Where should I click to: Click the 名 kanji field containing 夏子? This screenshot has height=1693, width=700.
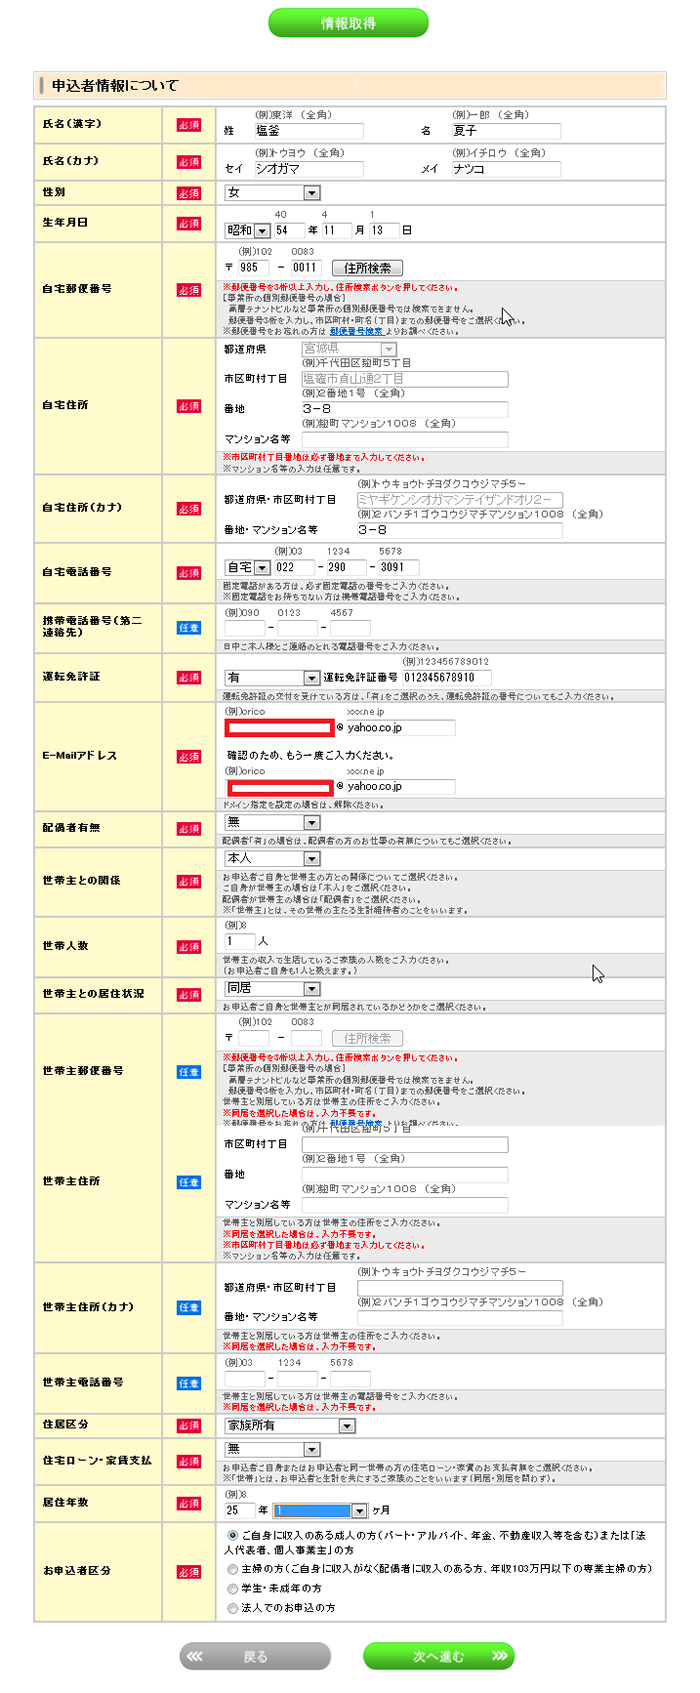505,131
